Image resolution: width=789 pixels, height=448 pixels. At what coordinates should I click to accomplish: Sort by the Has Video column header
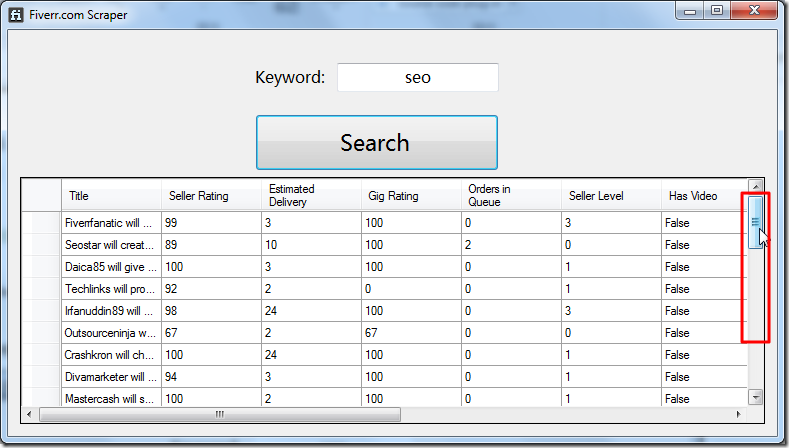point(704,195)
